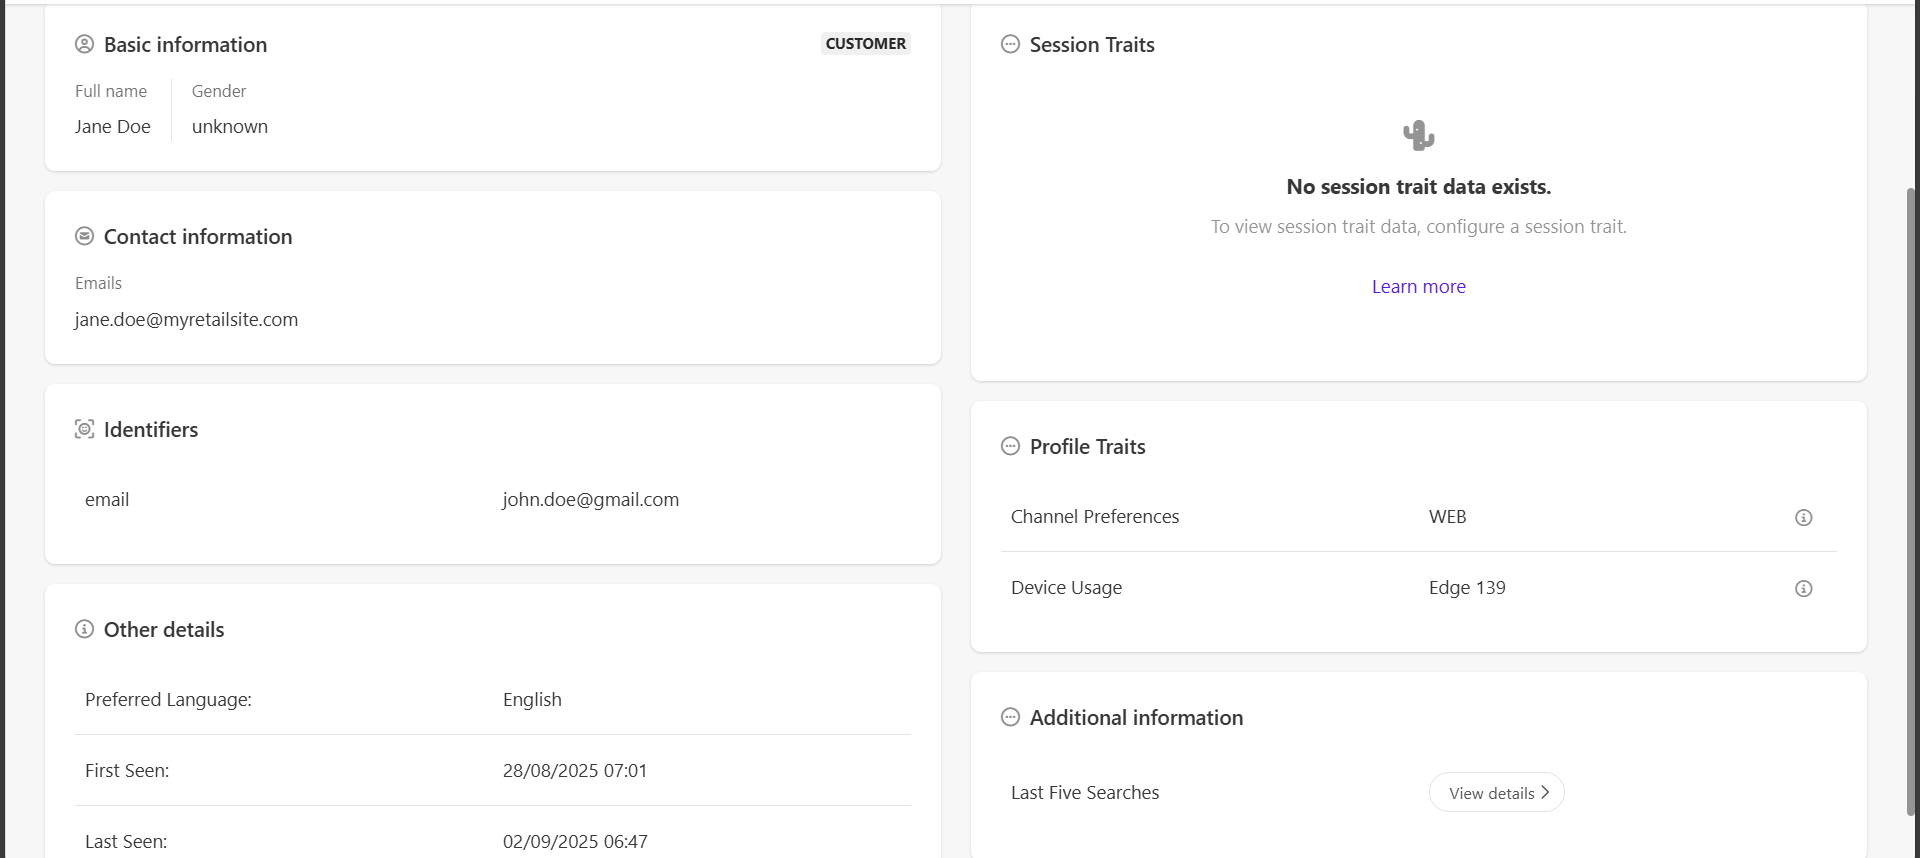Viewport: 1920px width, 858px height.
Task: Click the Additional information header icon
Action: click(1010, 717)
